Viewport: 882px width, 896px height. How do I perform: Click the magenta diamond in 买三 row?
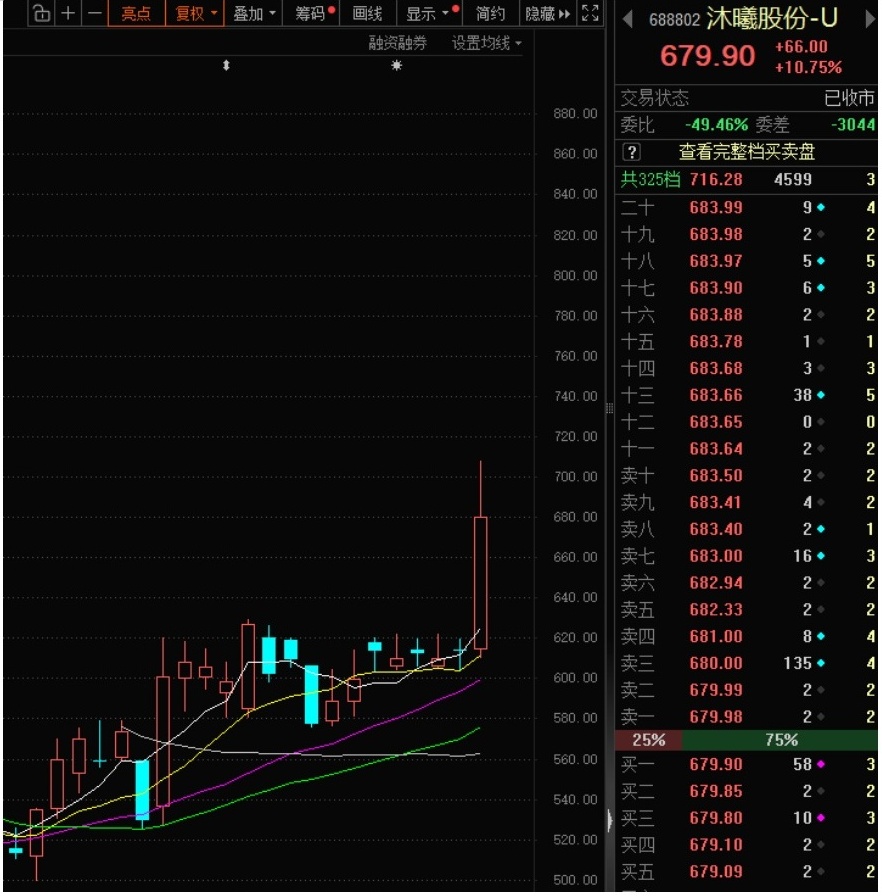821,818
